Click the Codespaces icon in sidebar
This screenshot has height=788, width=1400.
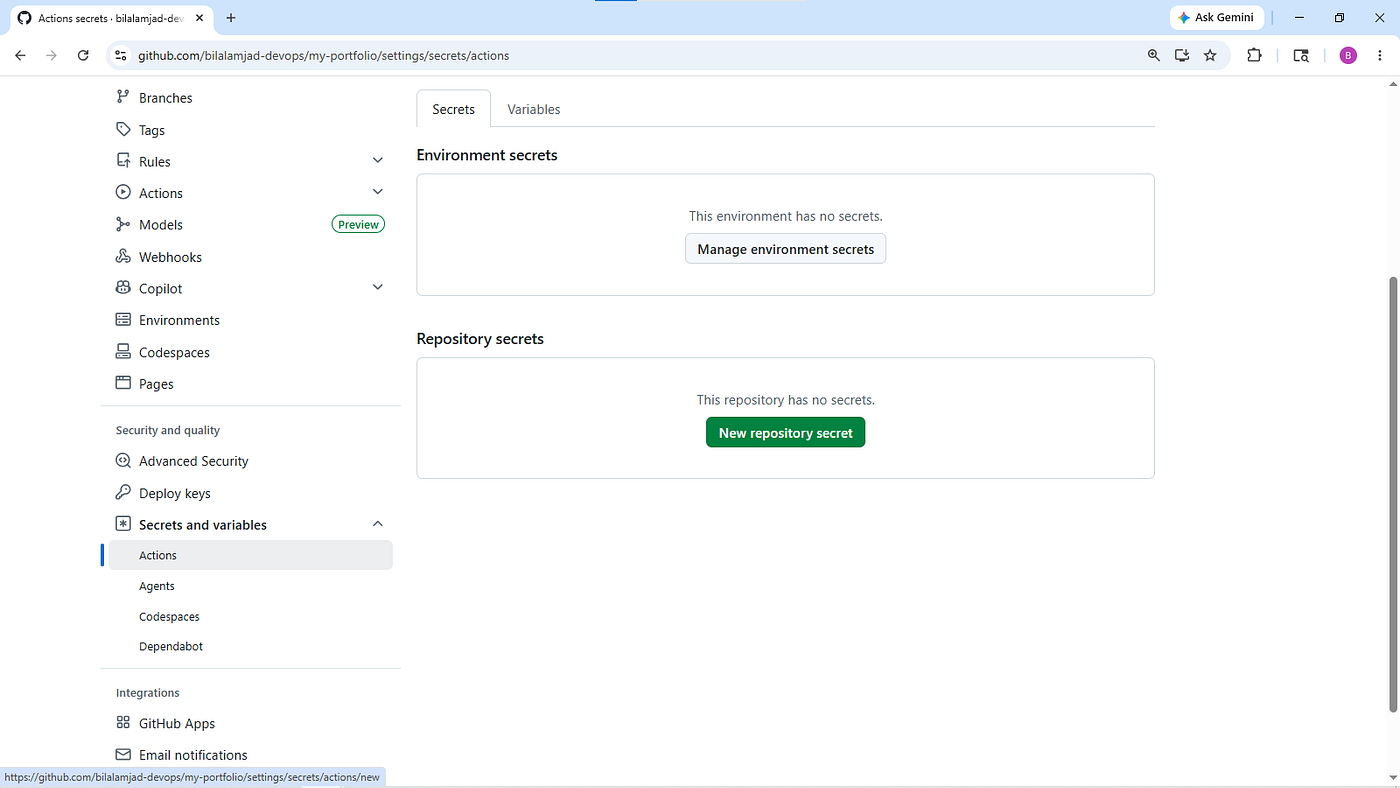point(123,352)
